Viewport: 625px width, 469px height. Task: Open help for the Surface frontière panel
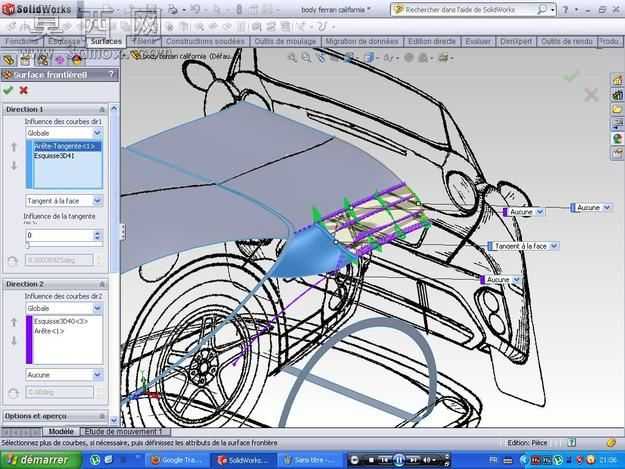111,74
